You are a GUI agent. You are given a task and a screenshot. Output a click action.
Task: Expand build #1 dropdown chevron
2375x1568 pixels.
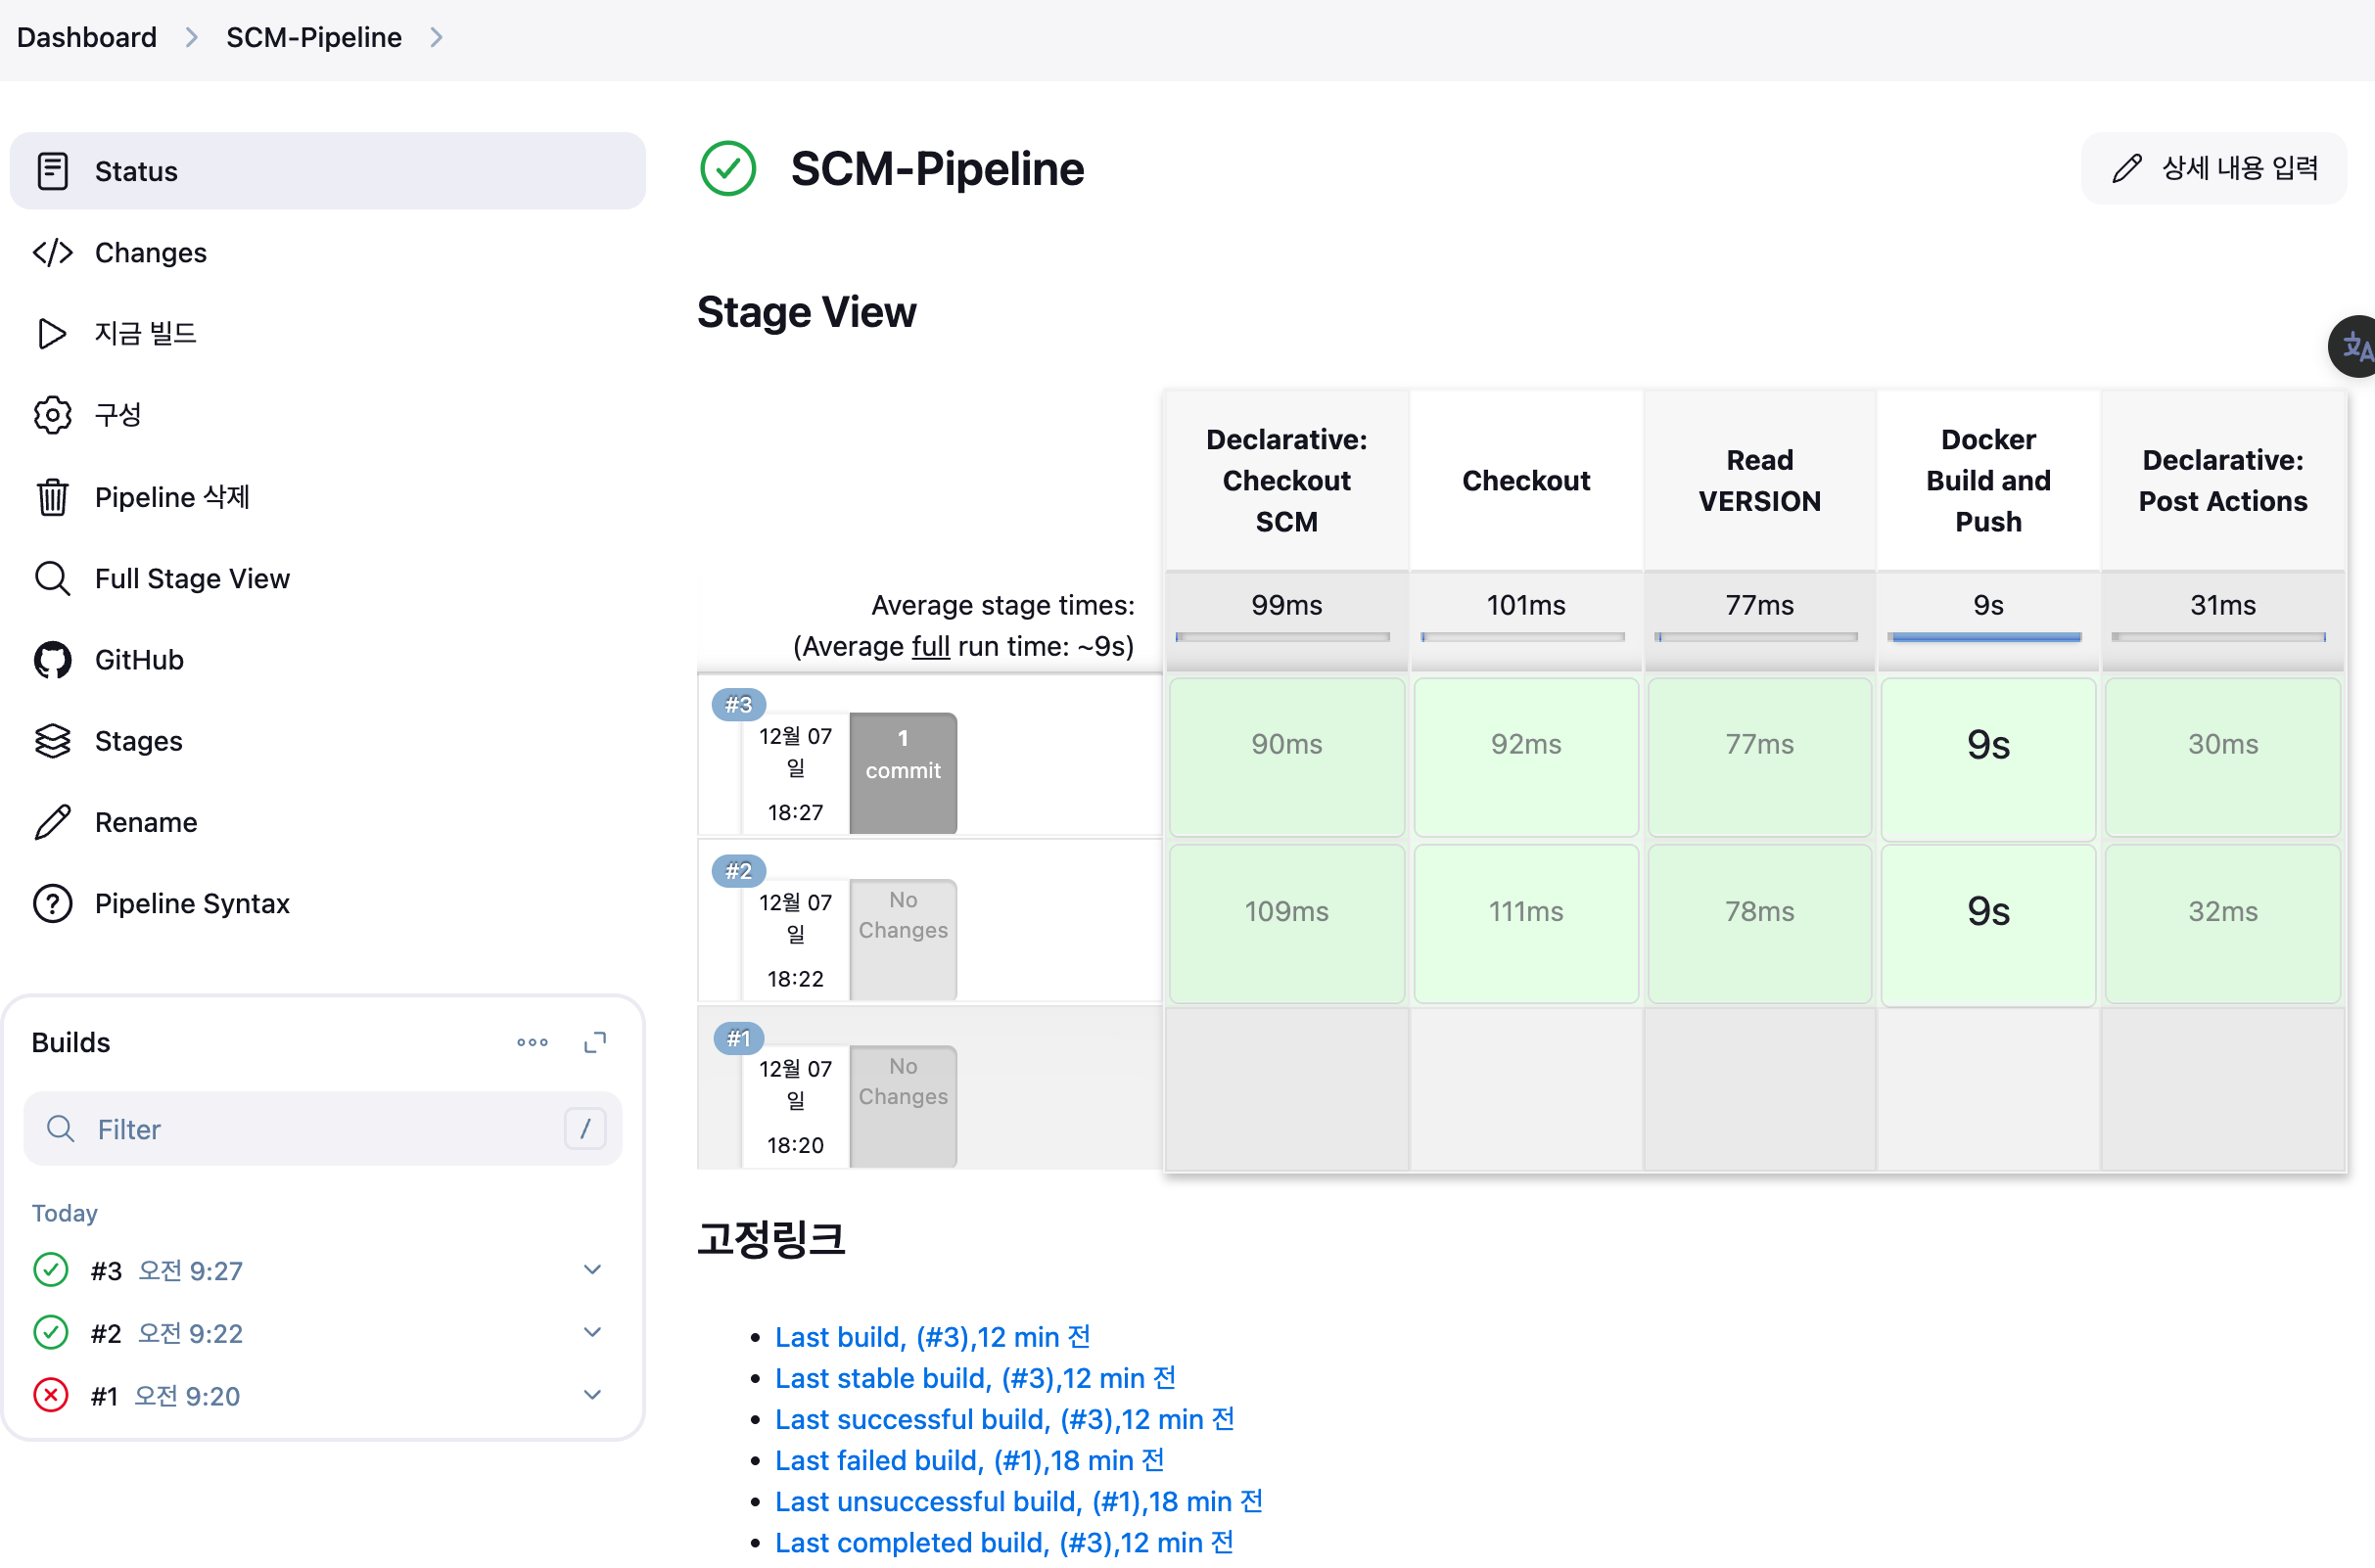(x=592, y=1395)
